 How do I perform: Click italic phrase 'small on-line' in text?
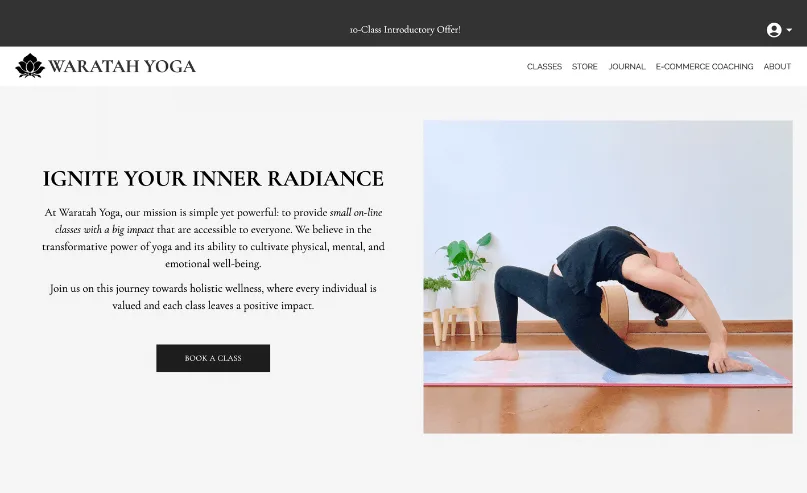pyautogui.click(x=356, y=213)
